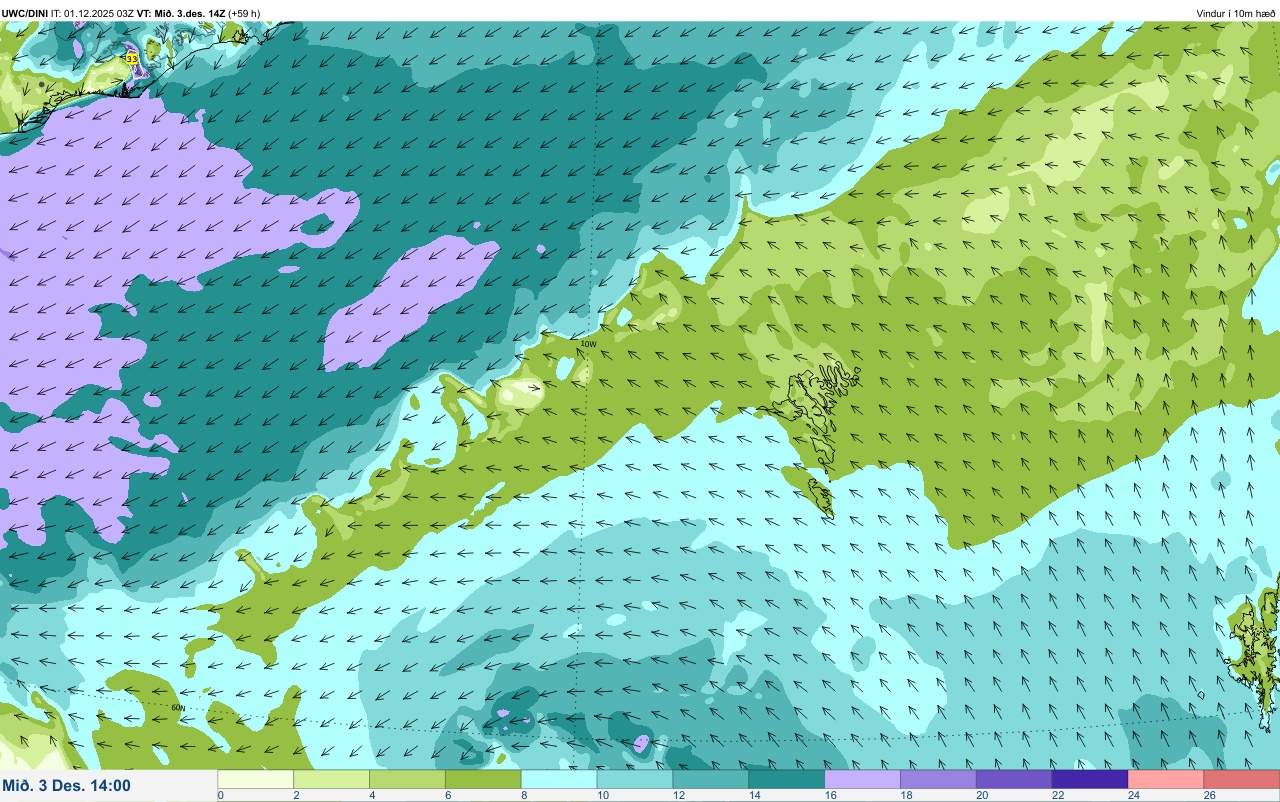Pick the dark indigo 22–24 legend swatch
1280x802 pixels.
tap(1090, 779)
